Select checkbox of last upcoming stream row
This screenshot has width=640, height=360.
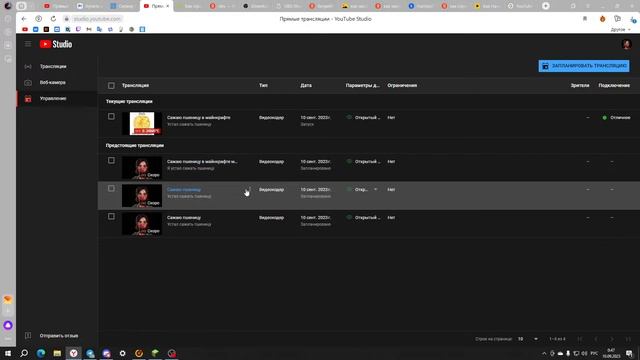tap(111, 216)
